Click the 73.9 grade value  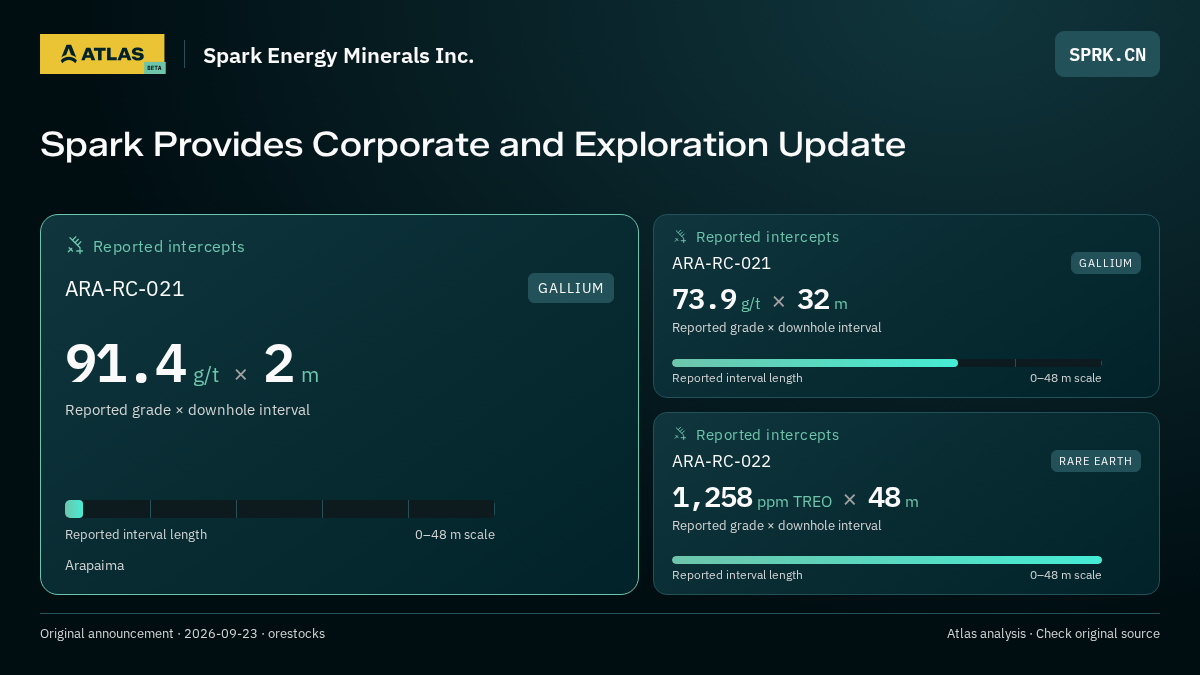tap(704, 300)
